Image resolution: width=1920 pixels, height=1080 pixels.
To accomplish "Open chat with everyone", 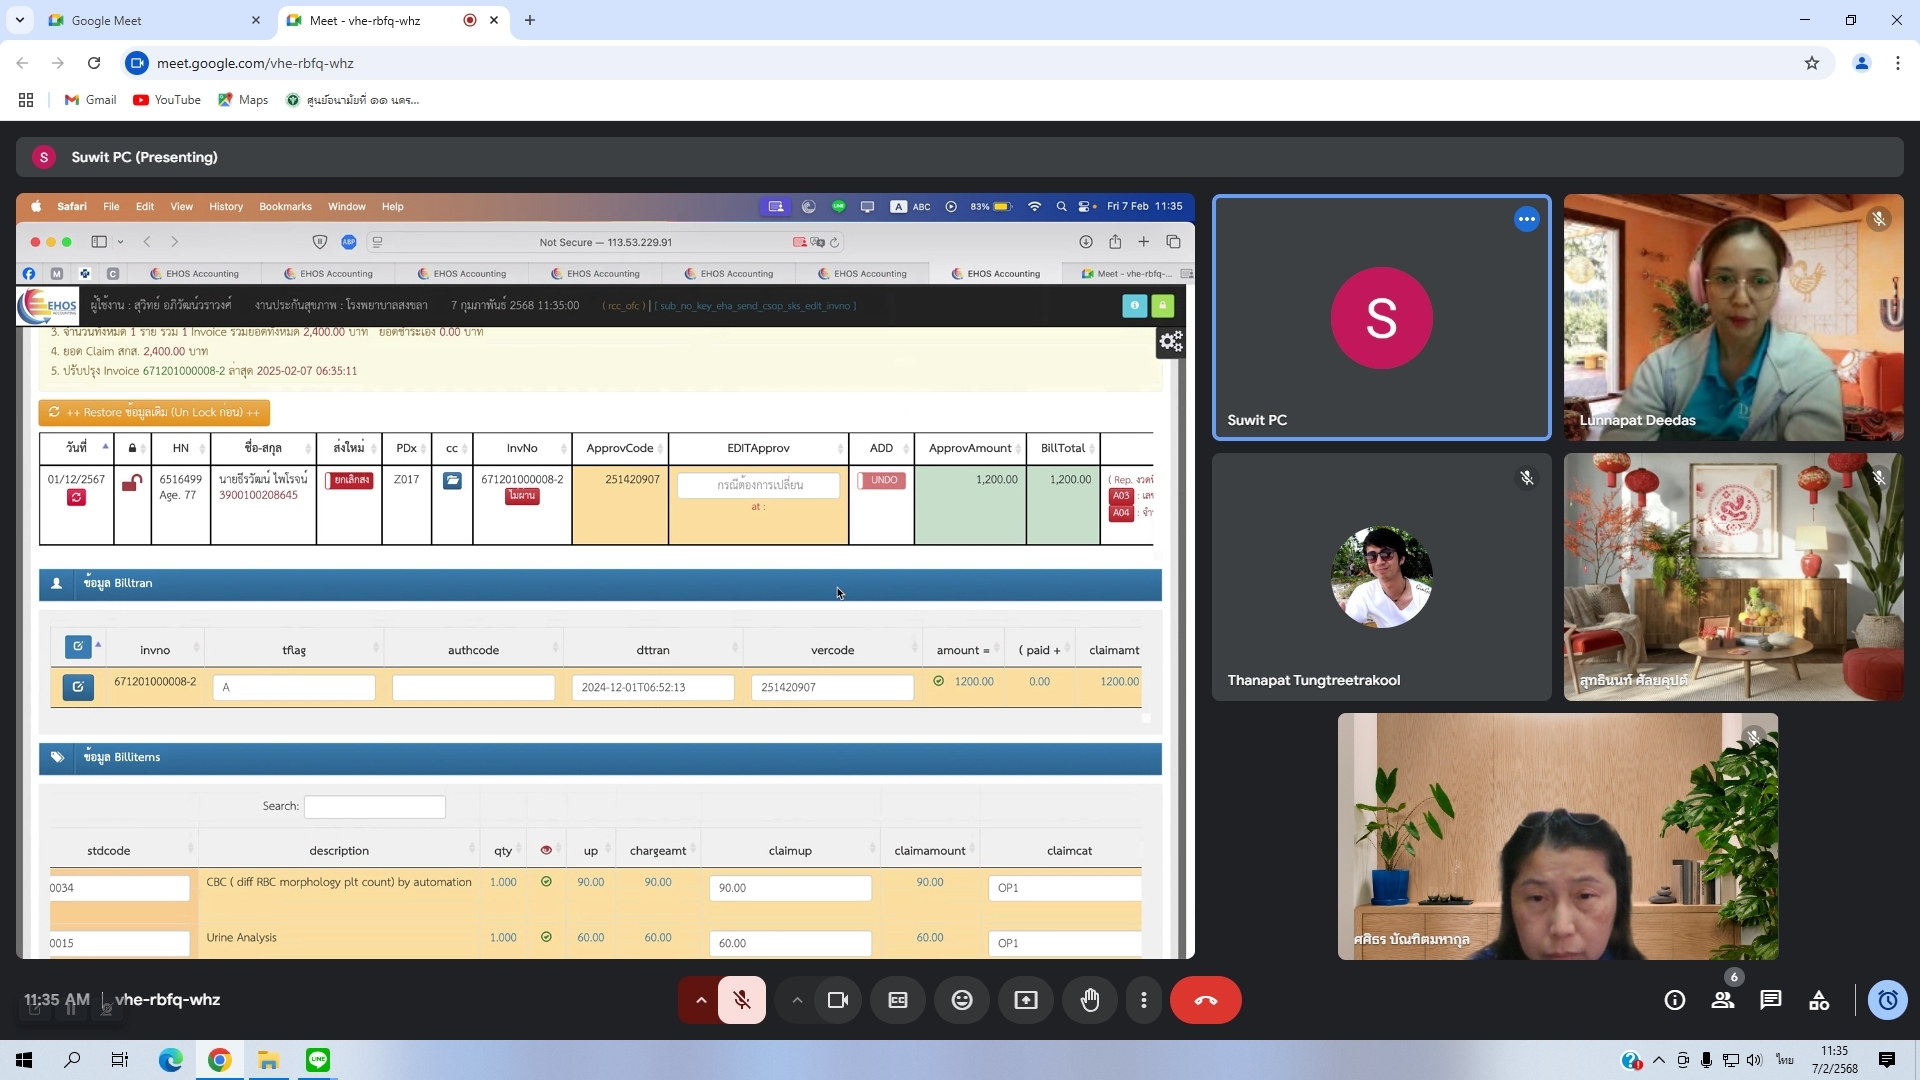I will [1771, 1000].
